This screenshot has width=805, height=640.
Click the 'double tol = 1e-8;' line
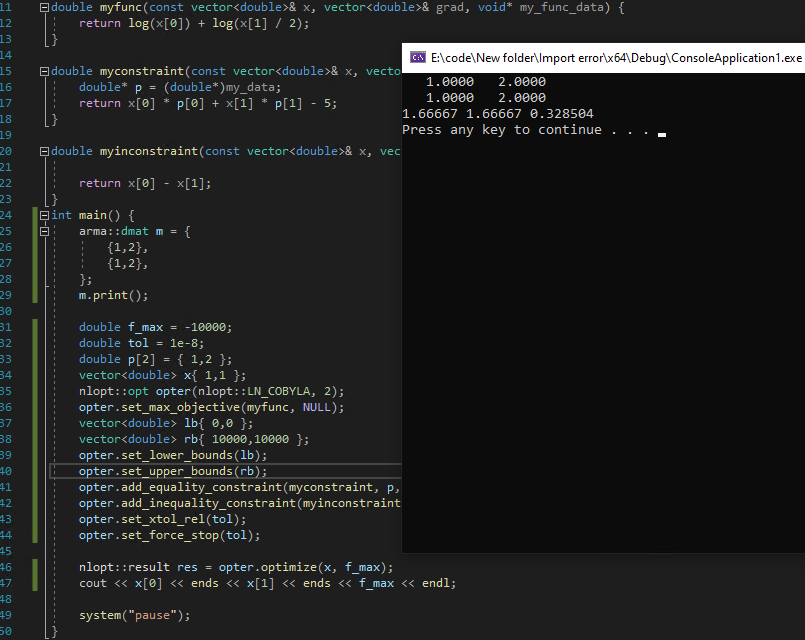click(141, 343)
